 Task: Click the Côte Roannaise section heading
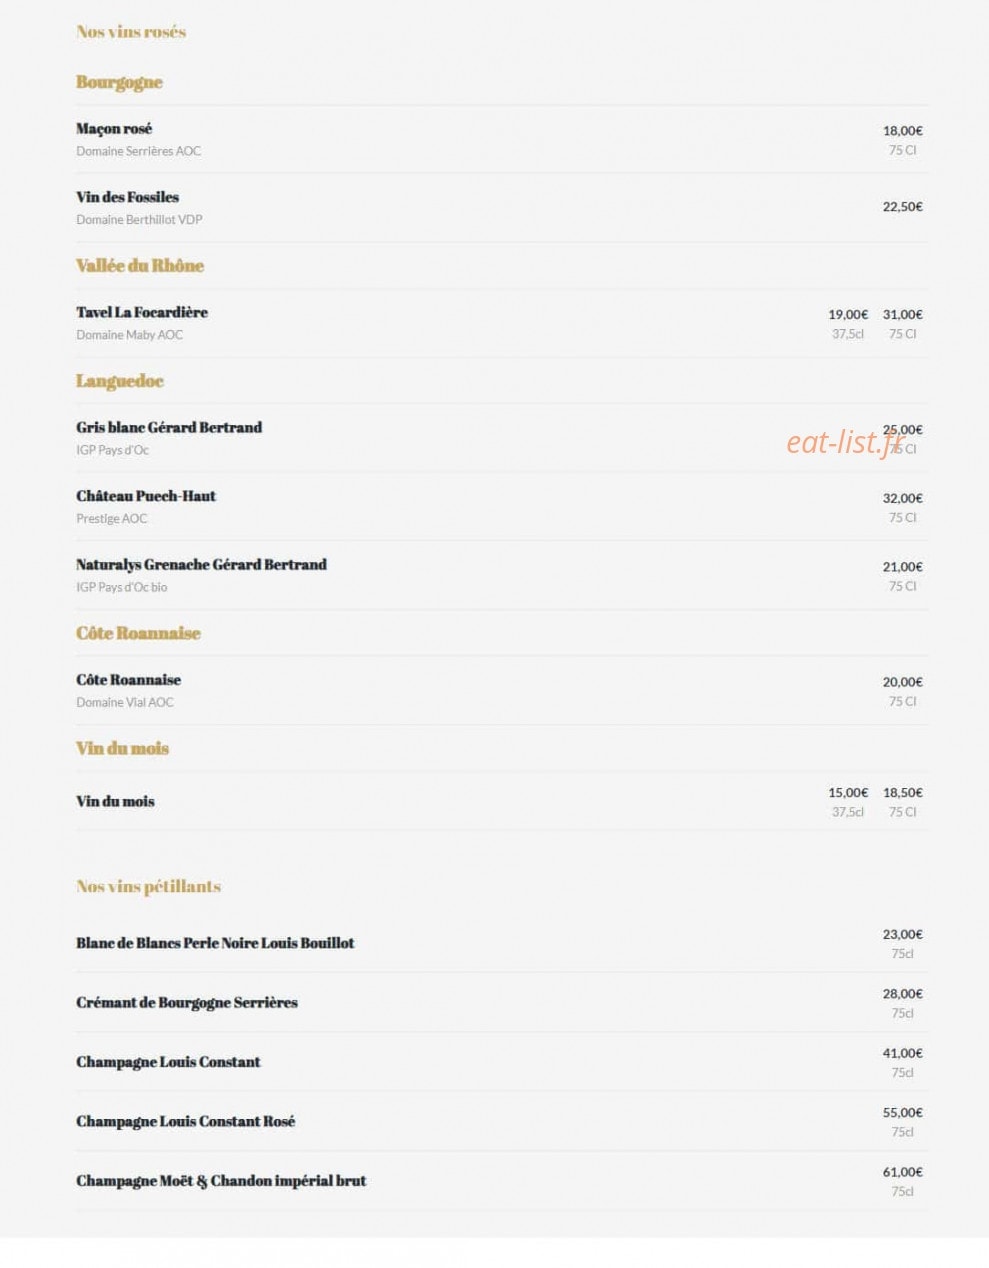138,634
